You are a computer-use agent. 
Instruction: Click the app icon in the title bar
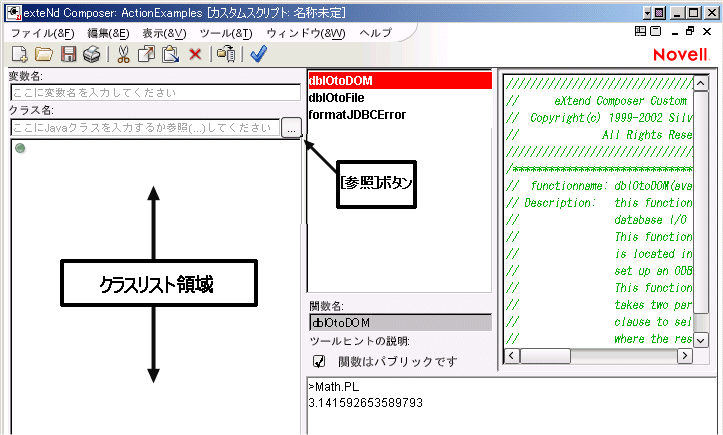13,12
